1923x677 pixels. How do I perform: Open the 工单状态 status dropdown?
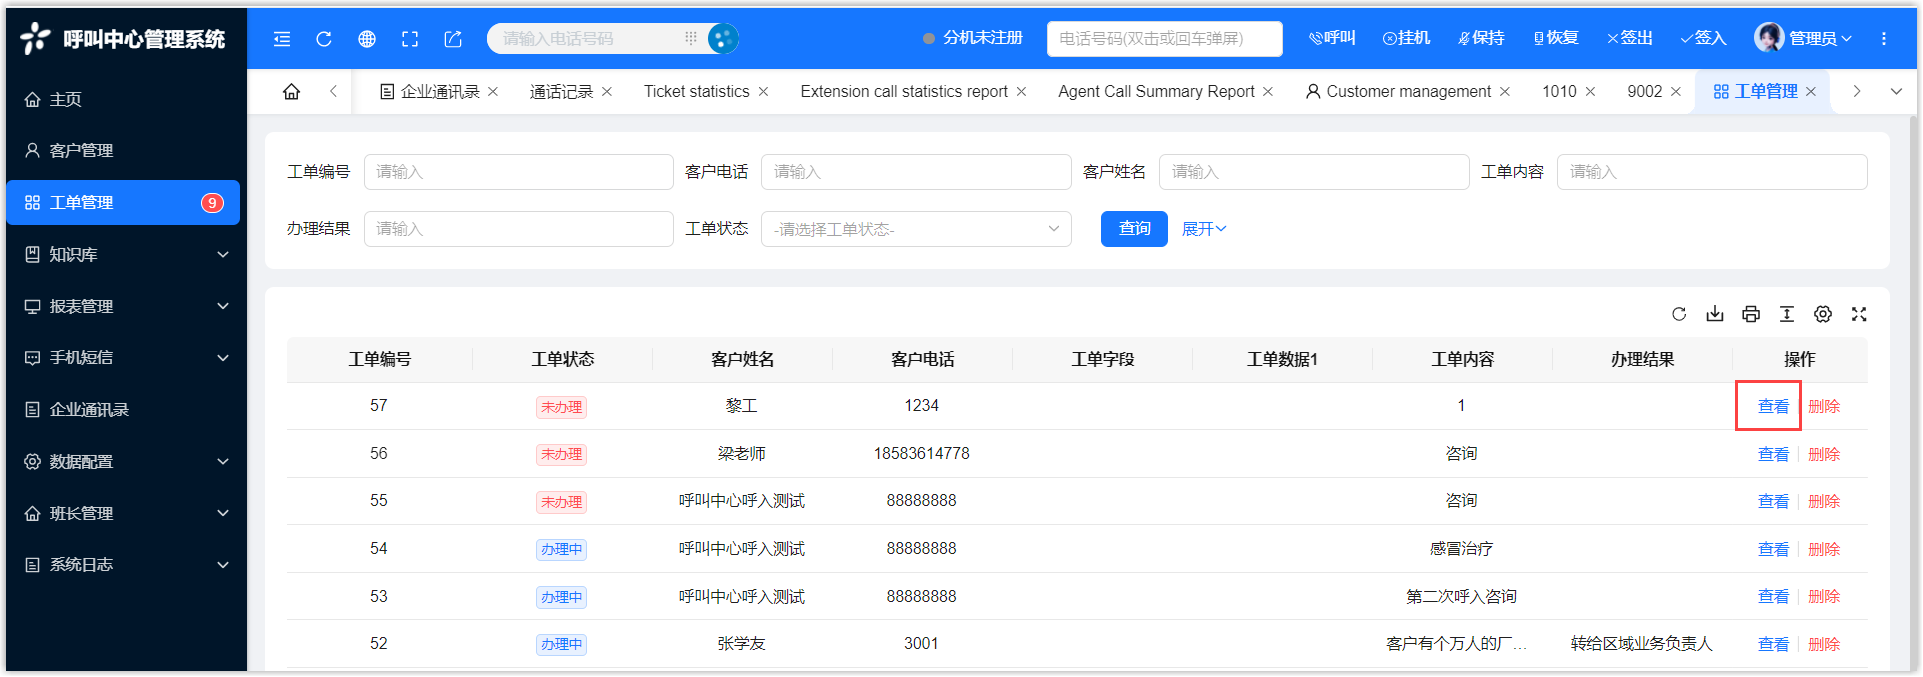915,229
